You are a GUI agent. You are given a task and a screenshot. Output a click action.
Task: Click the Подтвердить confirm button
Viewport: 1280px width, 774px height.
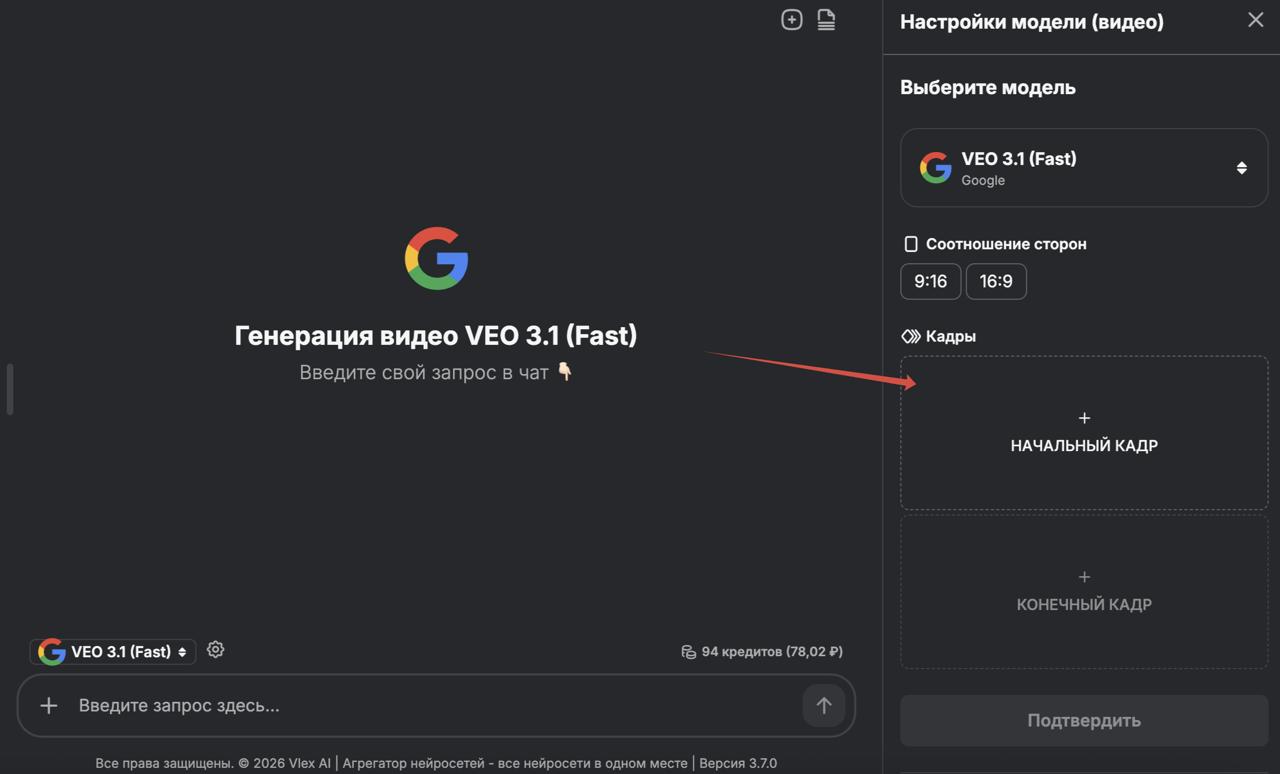click(1084, 720)
